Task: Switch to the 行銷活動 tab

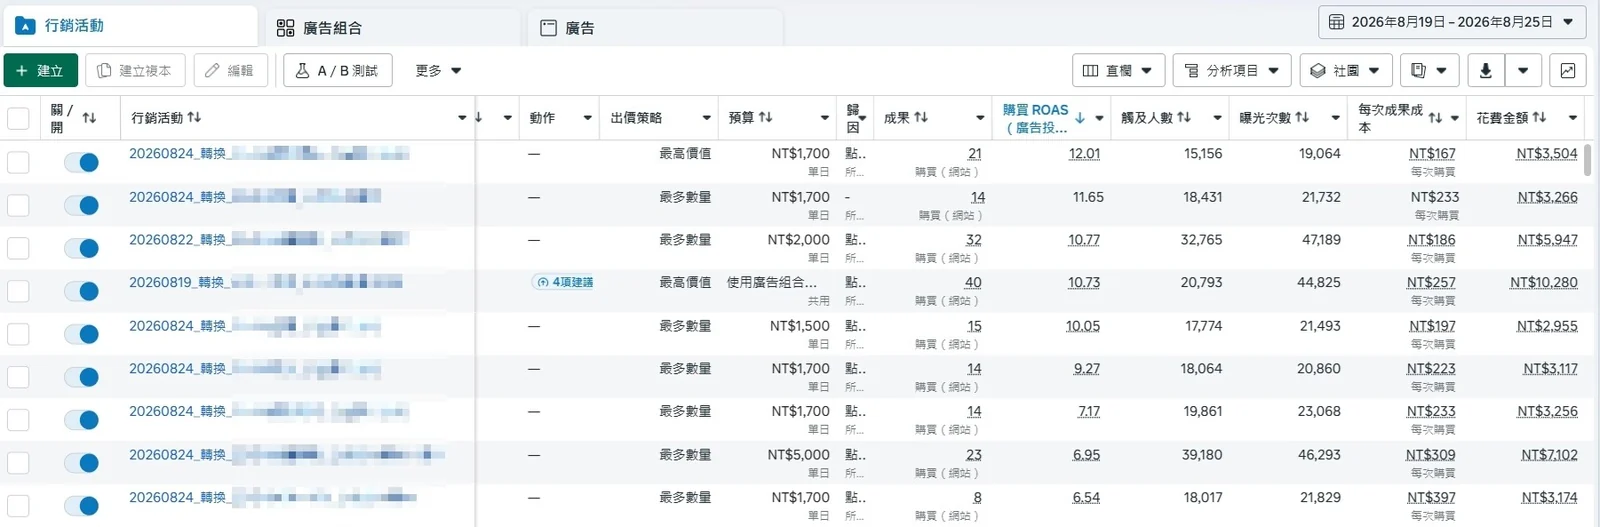Action: point(130,26)
